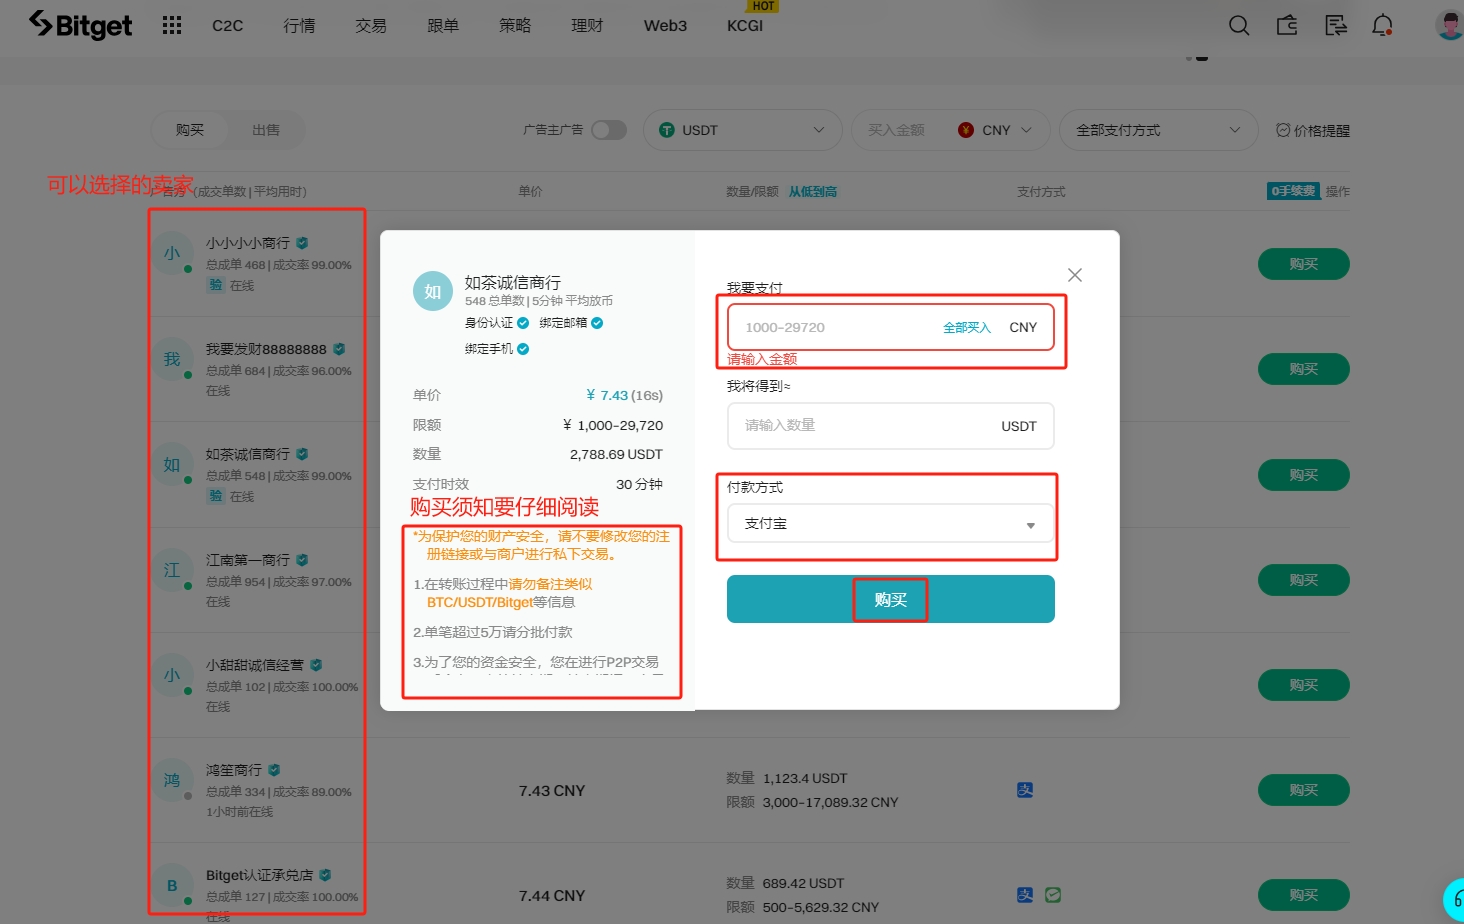1464x924 pixels.
Task: Open the 交易 trade menu
Action: [371, 26]
